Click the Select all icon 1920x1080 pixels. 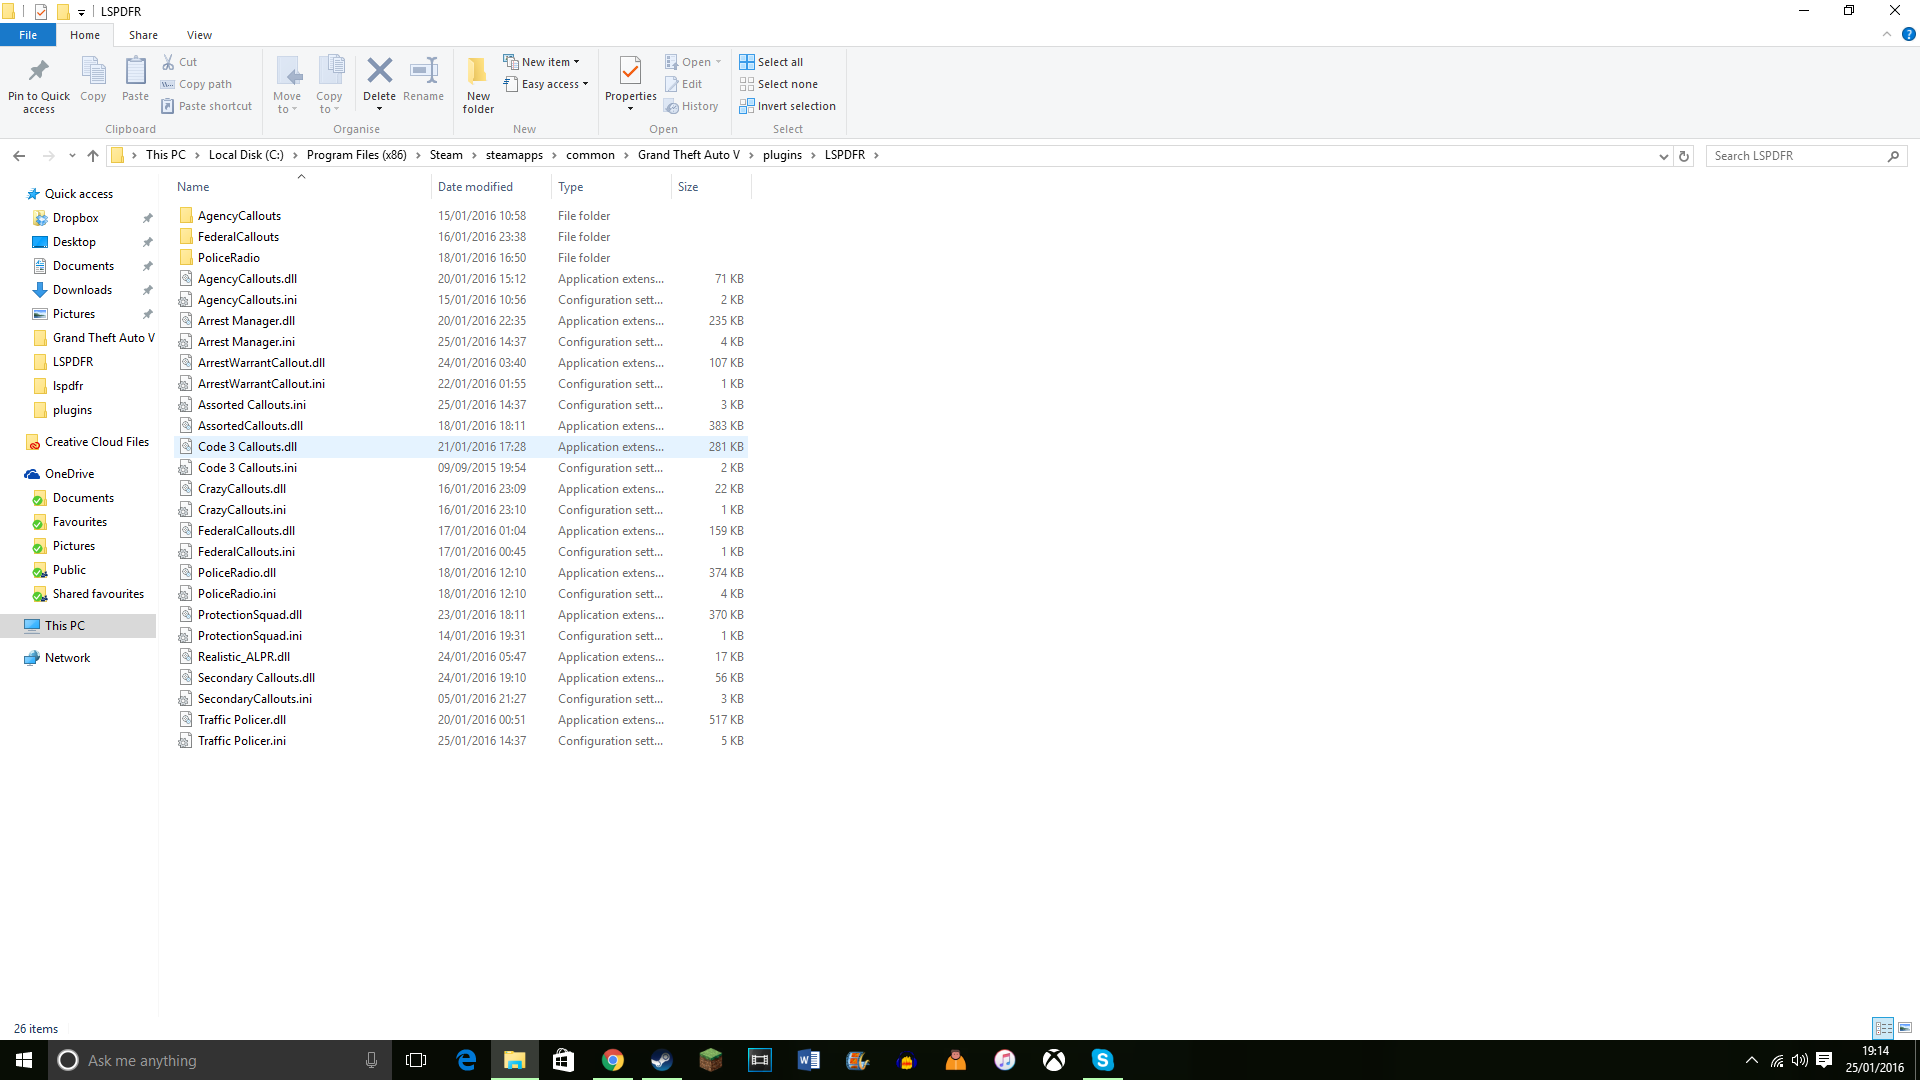(x=747, y=62)
